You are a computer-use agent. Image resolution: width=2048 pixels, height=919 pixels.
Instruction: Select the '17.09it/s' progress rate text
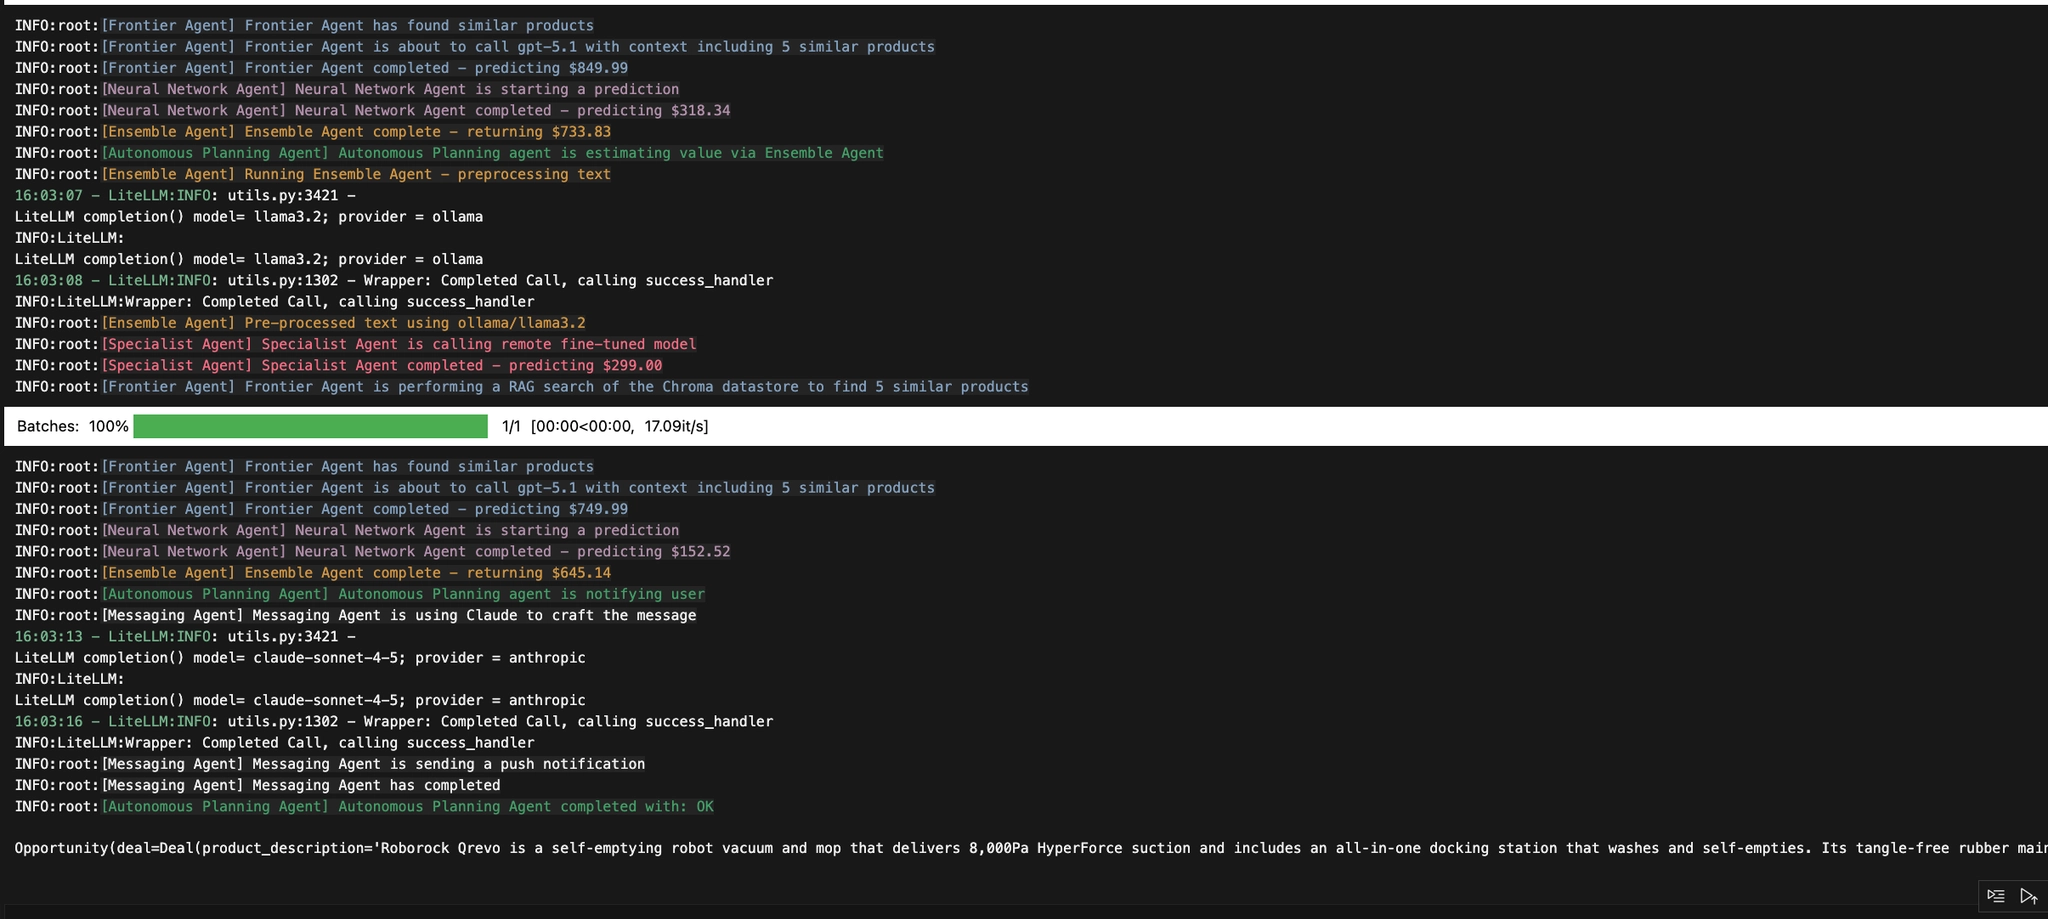click(676, 426)
